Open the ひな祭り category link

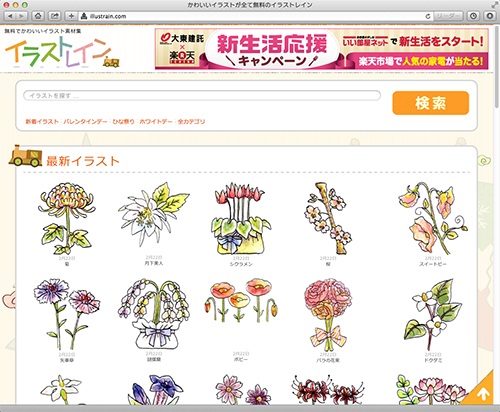(x=123, y=122)
